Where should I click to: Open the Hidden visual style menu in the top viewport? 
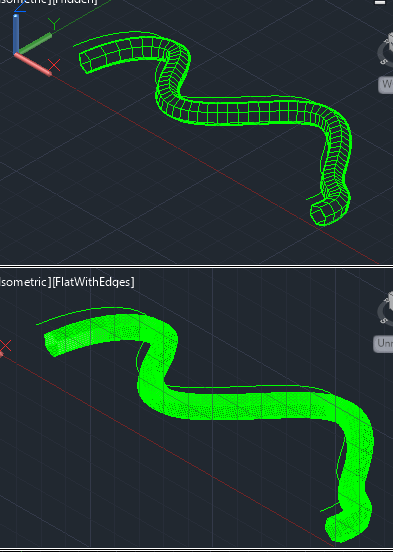tap(74, 2)
